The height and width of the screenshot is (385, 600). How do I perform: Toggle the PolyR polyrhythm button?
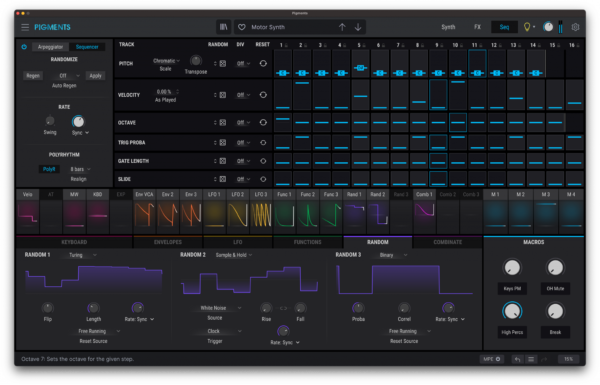point(49,169)
